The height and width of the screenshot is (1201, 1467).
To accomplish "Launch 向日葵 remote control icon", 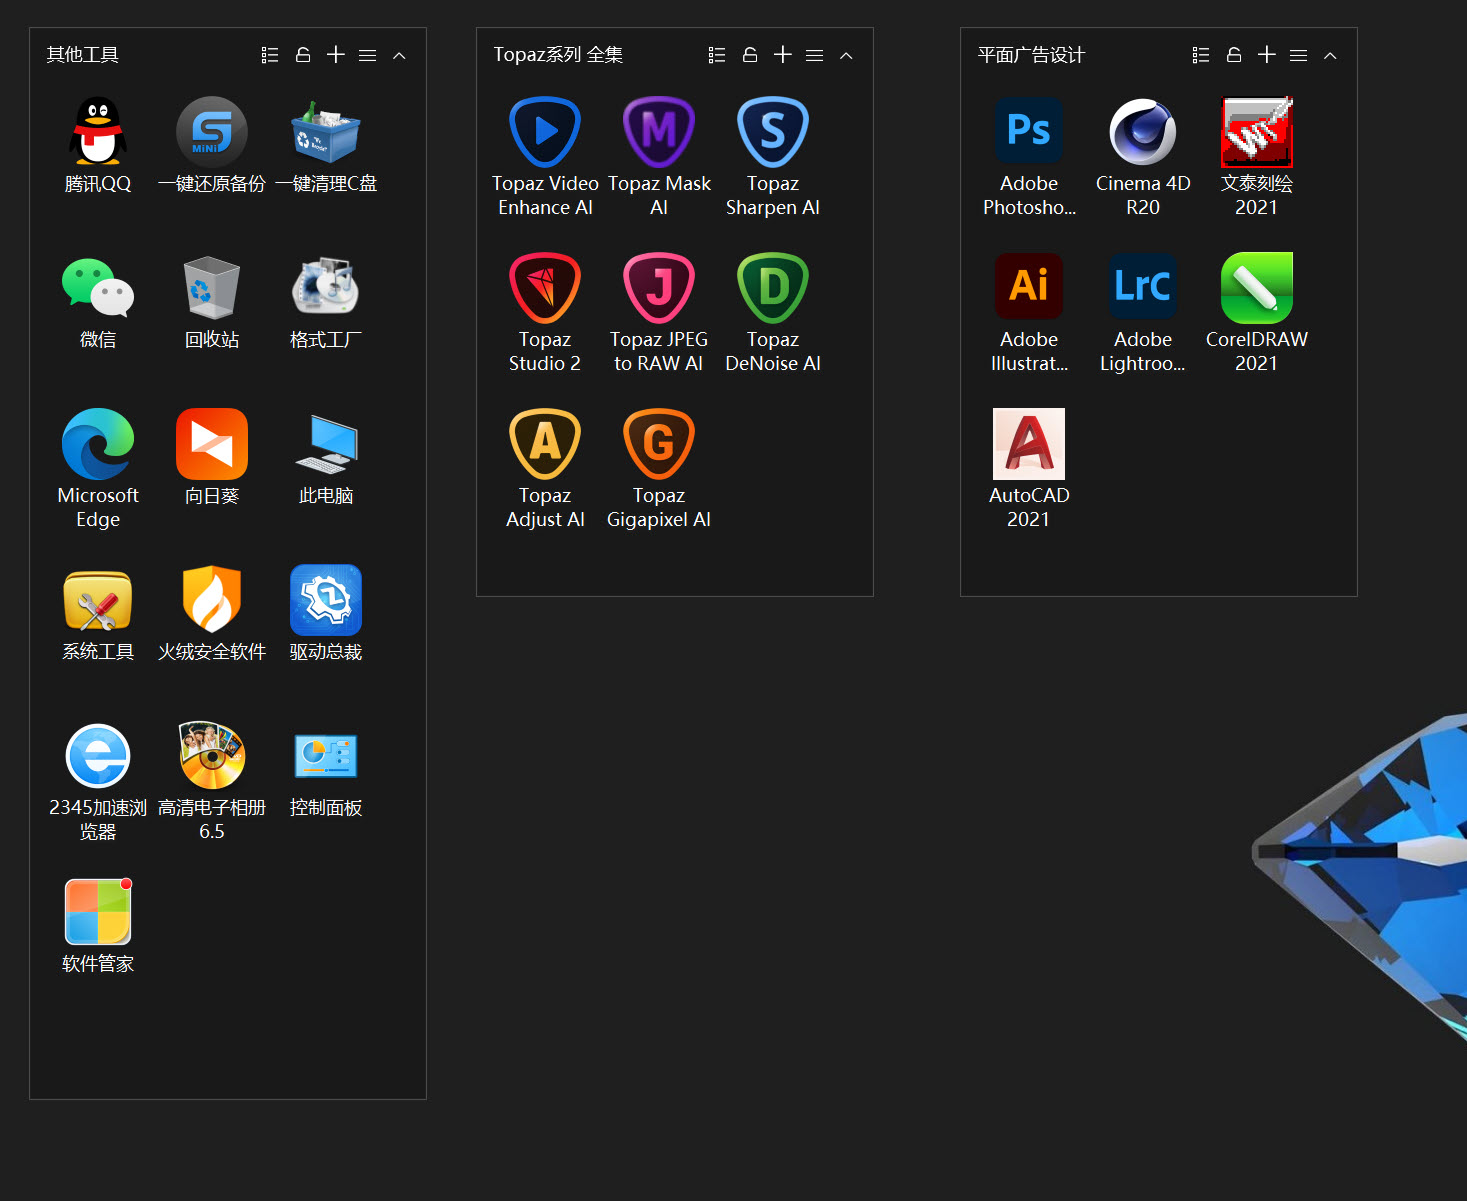I will click(212, 444).
